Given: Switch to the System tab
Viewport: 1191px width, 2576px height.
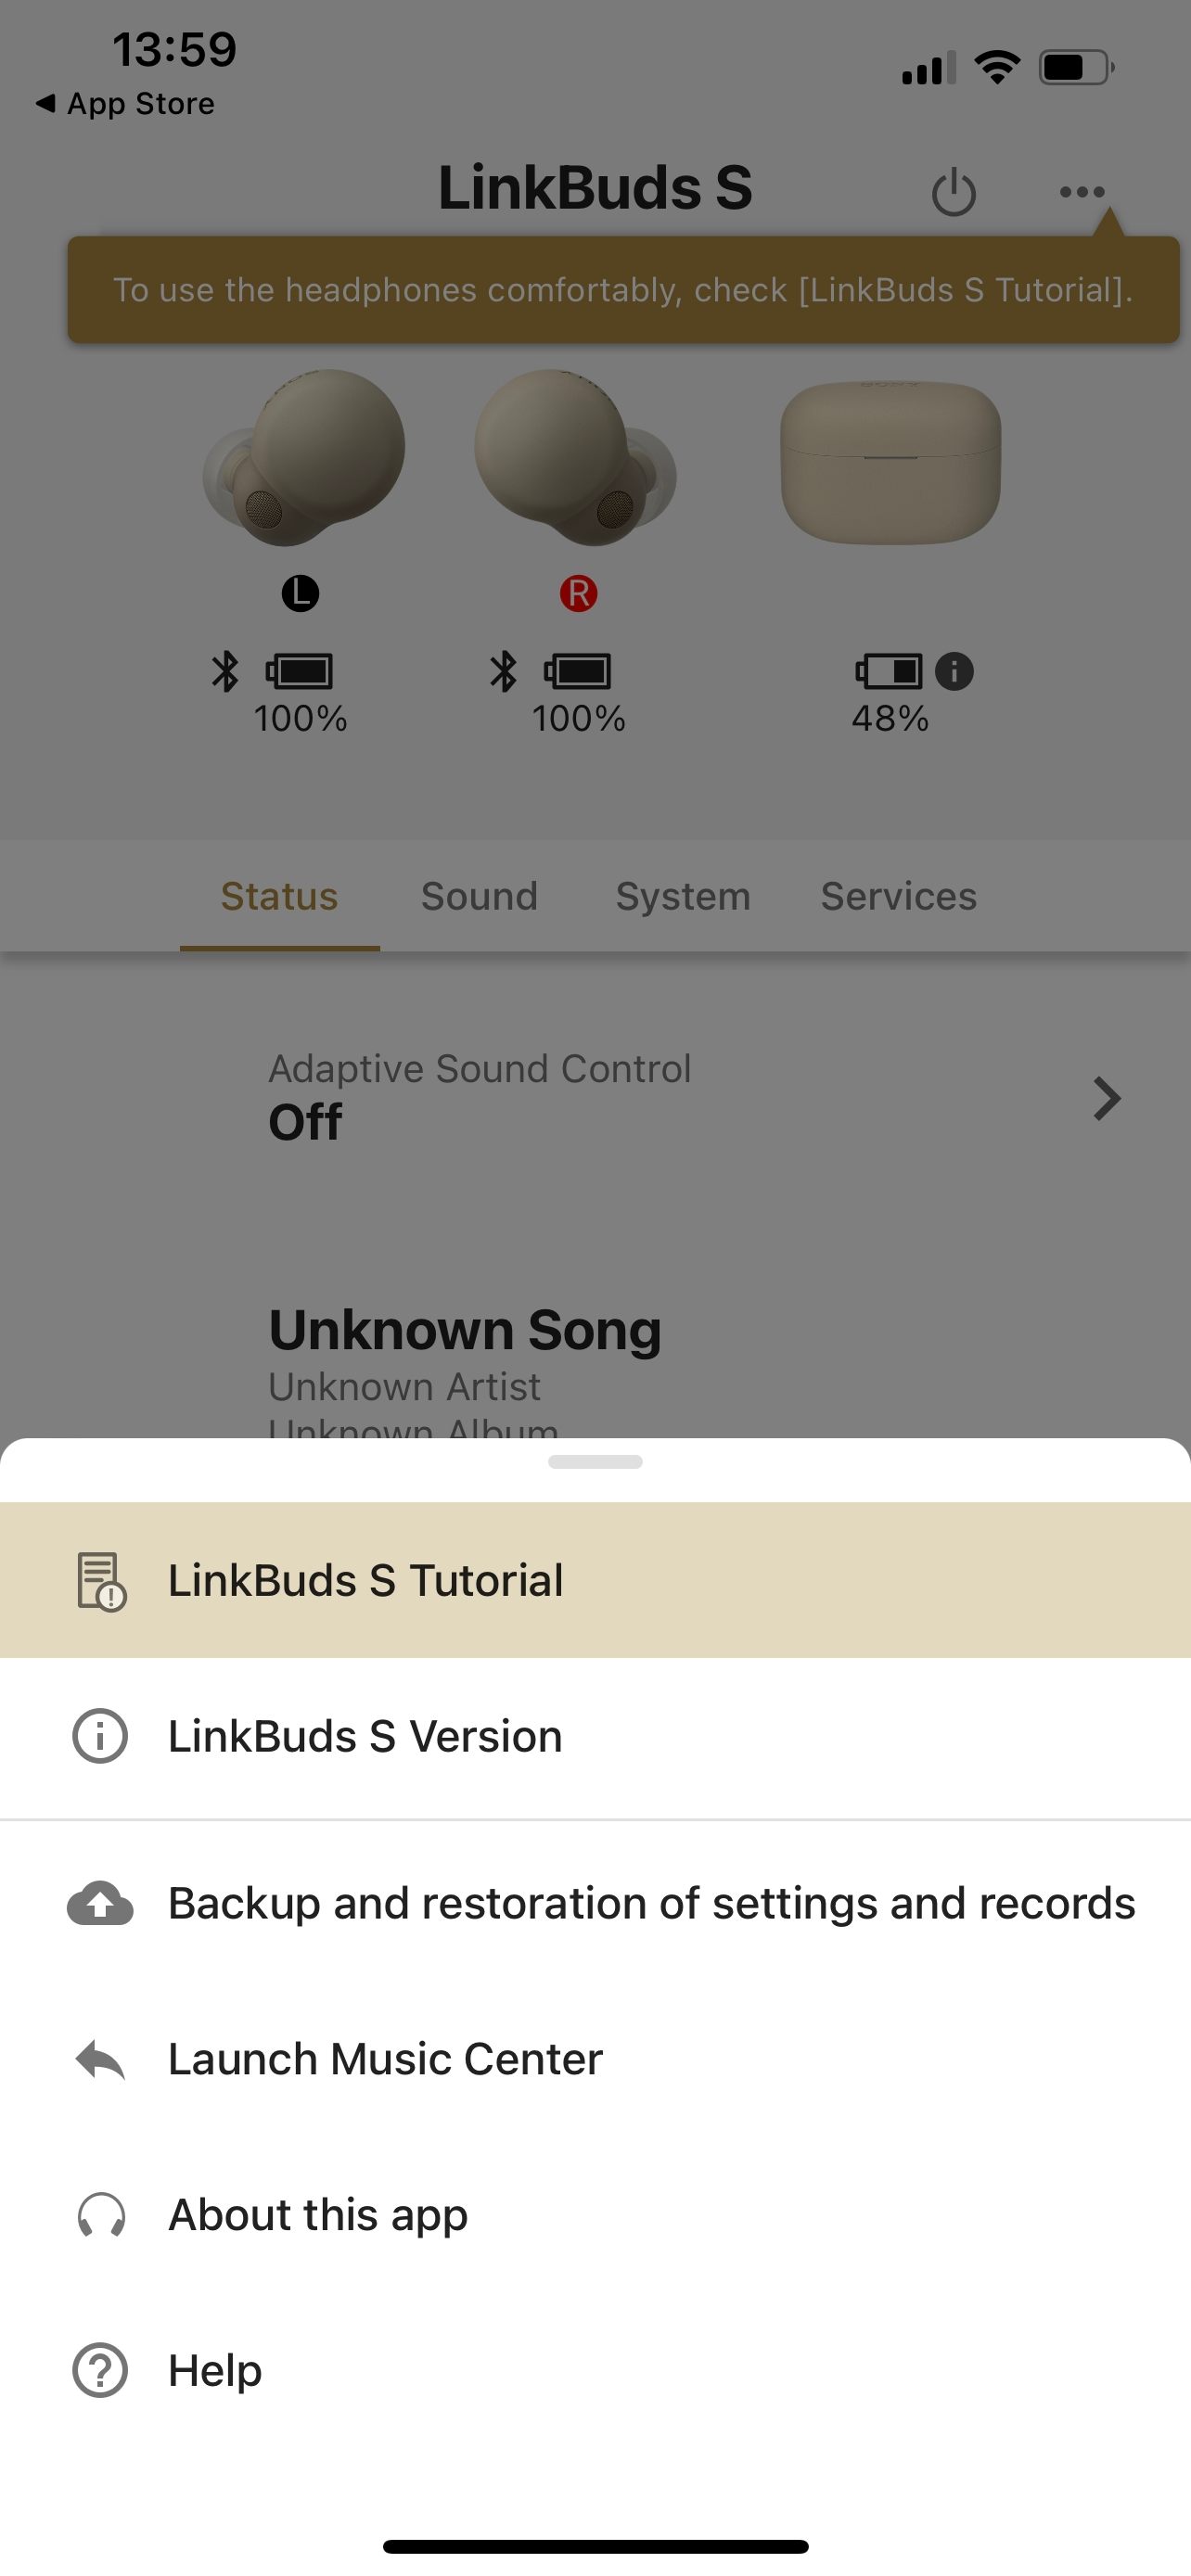Looking at the screenshot, I should coord(683,896).
